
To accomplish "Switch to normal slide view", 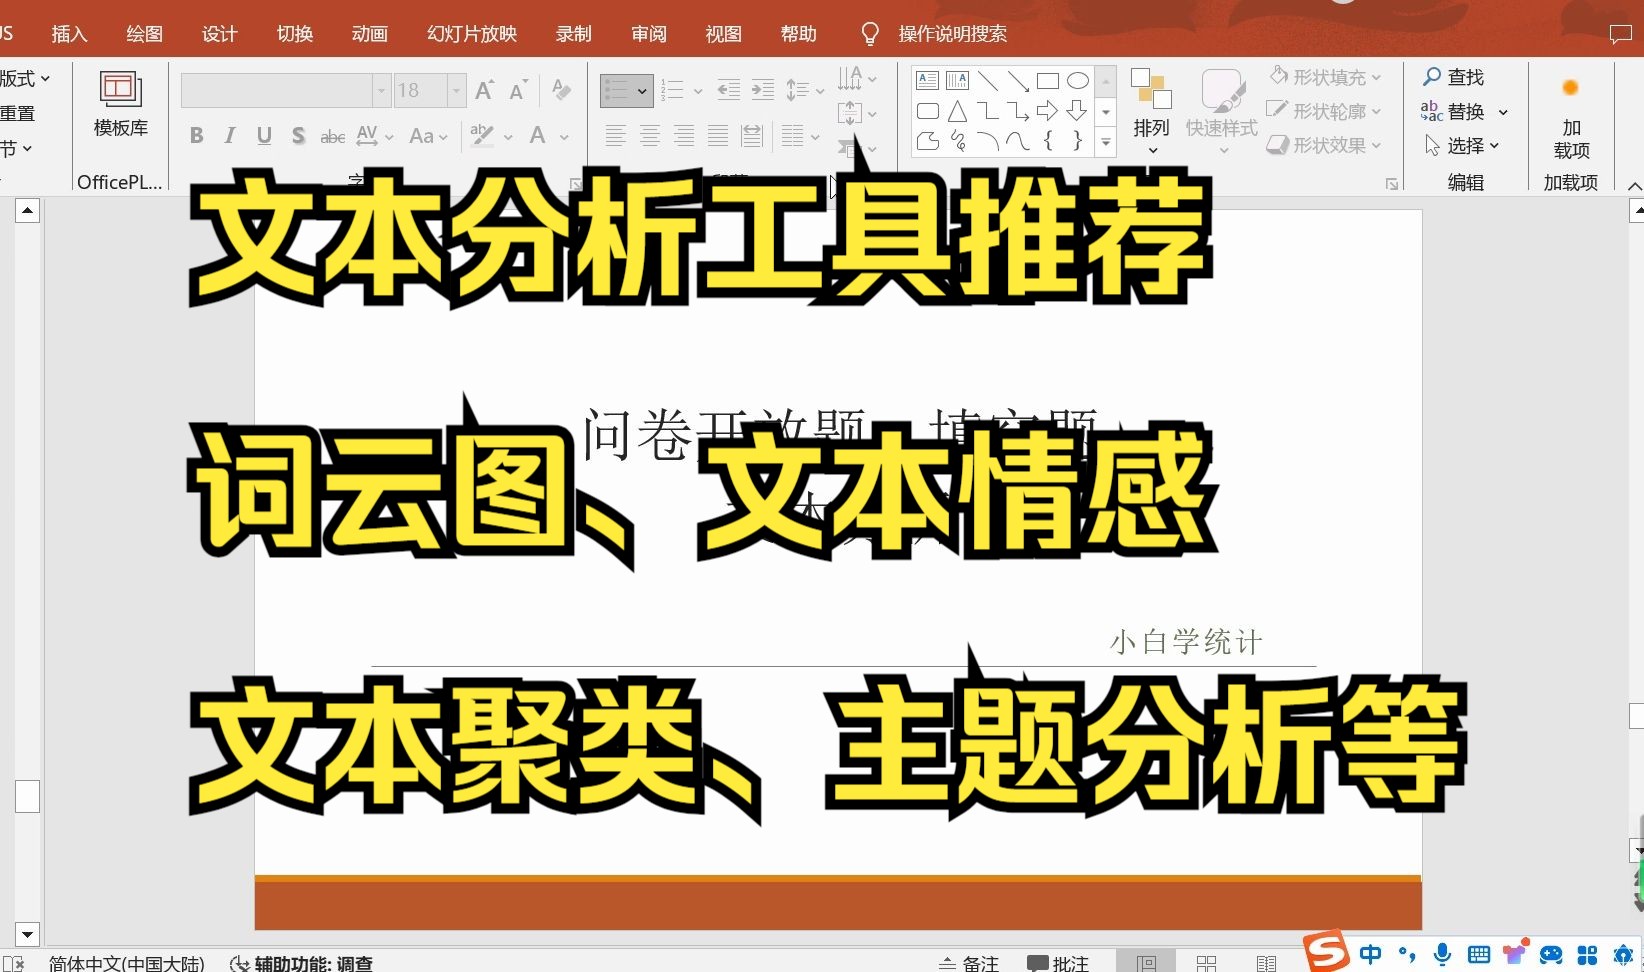I will coord(1146,963).
